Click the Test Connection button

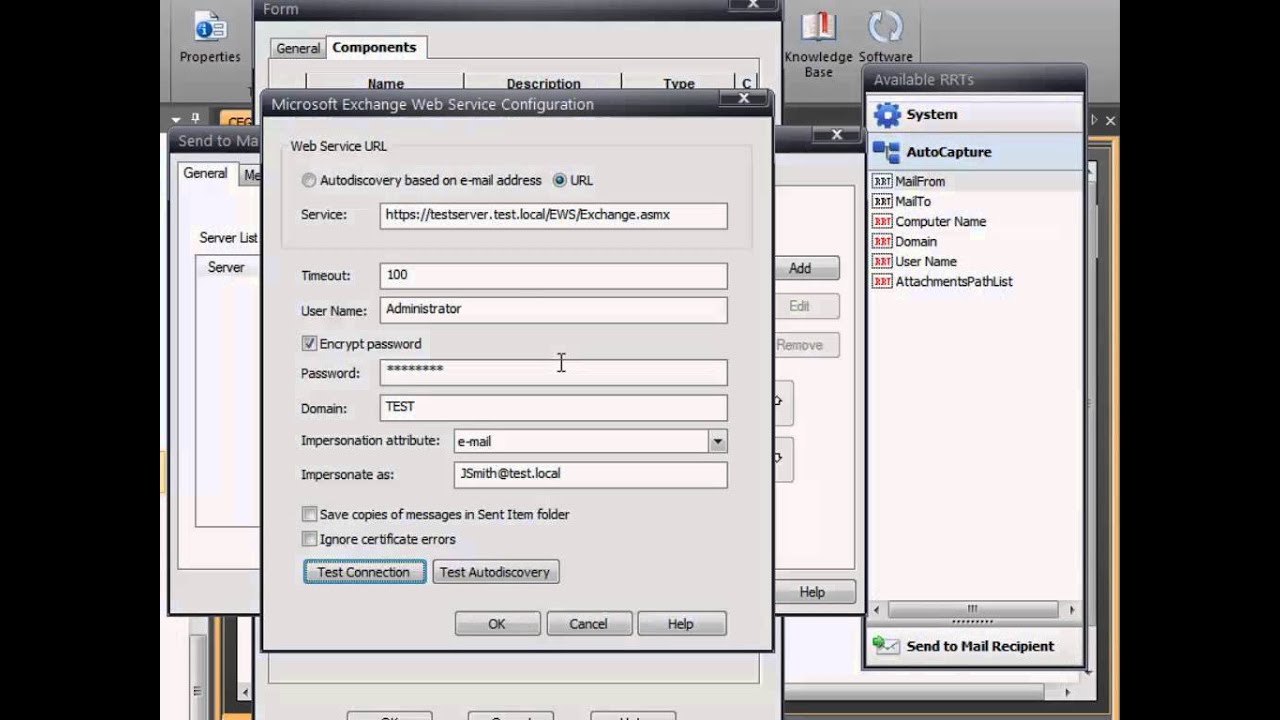[364, 572]
